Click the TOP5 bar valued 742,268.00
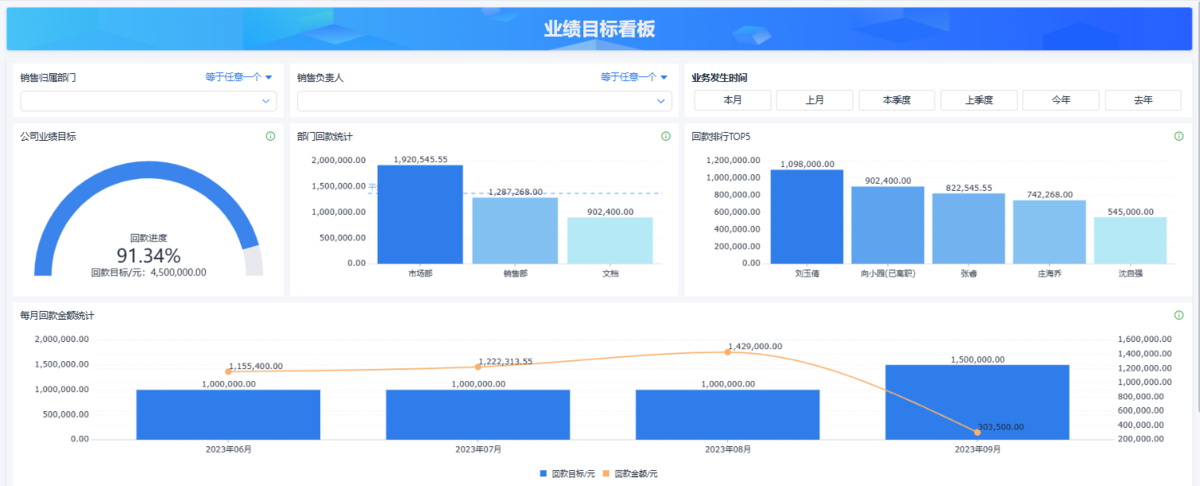Image resolution: width=1200 pixels, height=486 pixels. [x=1050, y=232]
